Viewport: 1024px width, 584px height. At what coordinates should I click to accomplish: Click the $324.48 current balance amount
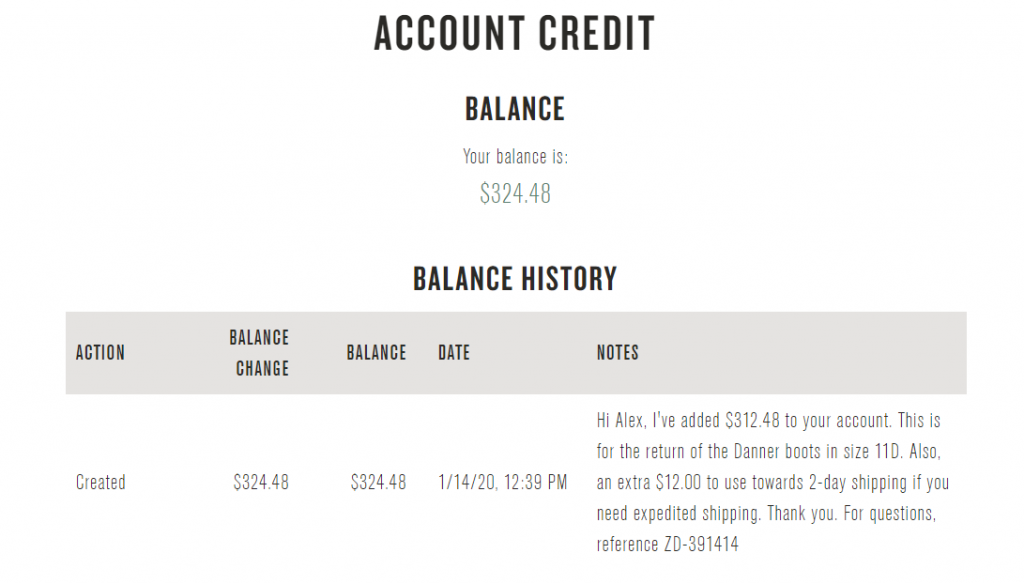(515, 193)
